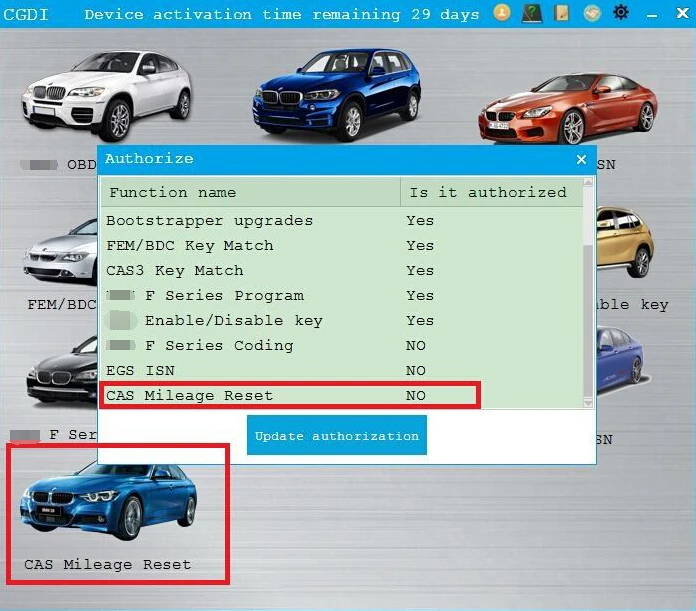Click the 'Device activation time remaining 29 days' text
The height and width of the screenshot is (611, 696).
pos(282,15)
